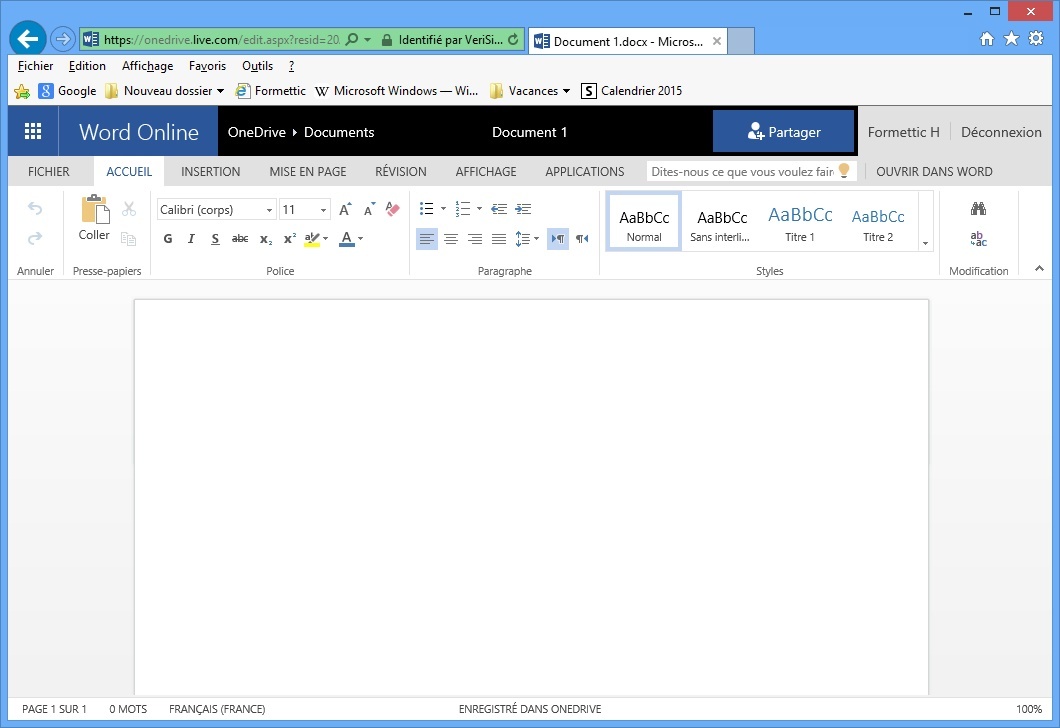The width and height of the screenshot is (1060, 728).
Task: Apply the Titre 1 style
Action: pyautogui.click(x=800, y=222)
